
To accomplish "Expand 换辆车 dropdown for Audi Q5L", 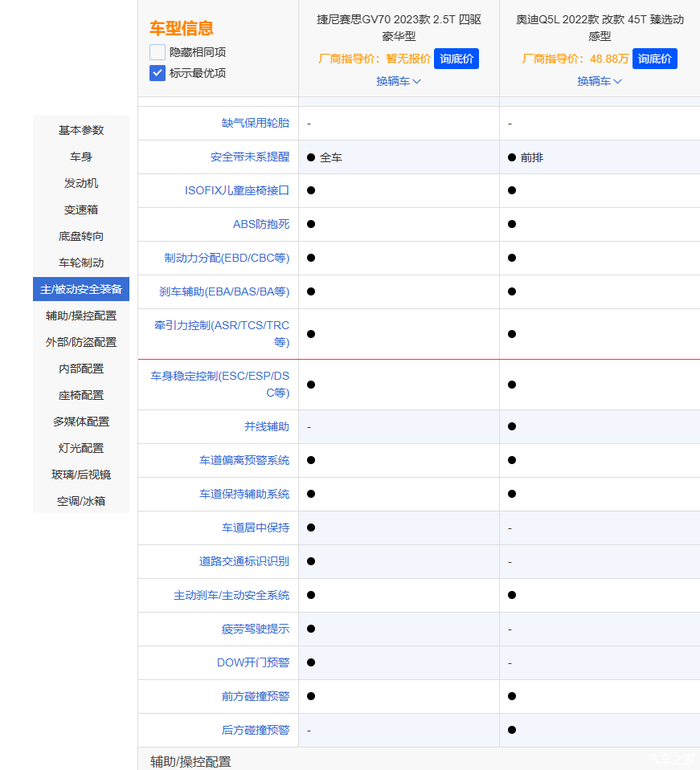I will pyautogui.click(x=599, y=81).
